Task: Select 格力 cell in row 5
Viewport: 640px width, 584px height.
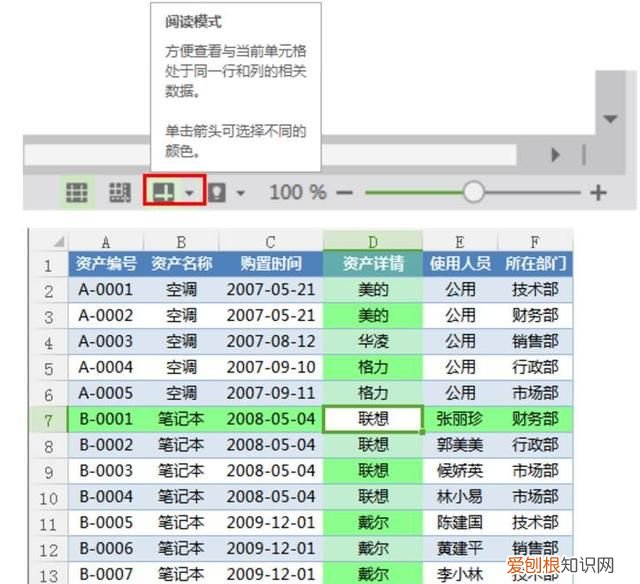Action: pyautogui.click(x=373, y=367)
